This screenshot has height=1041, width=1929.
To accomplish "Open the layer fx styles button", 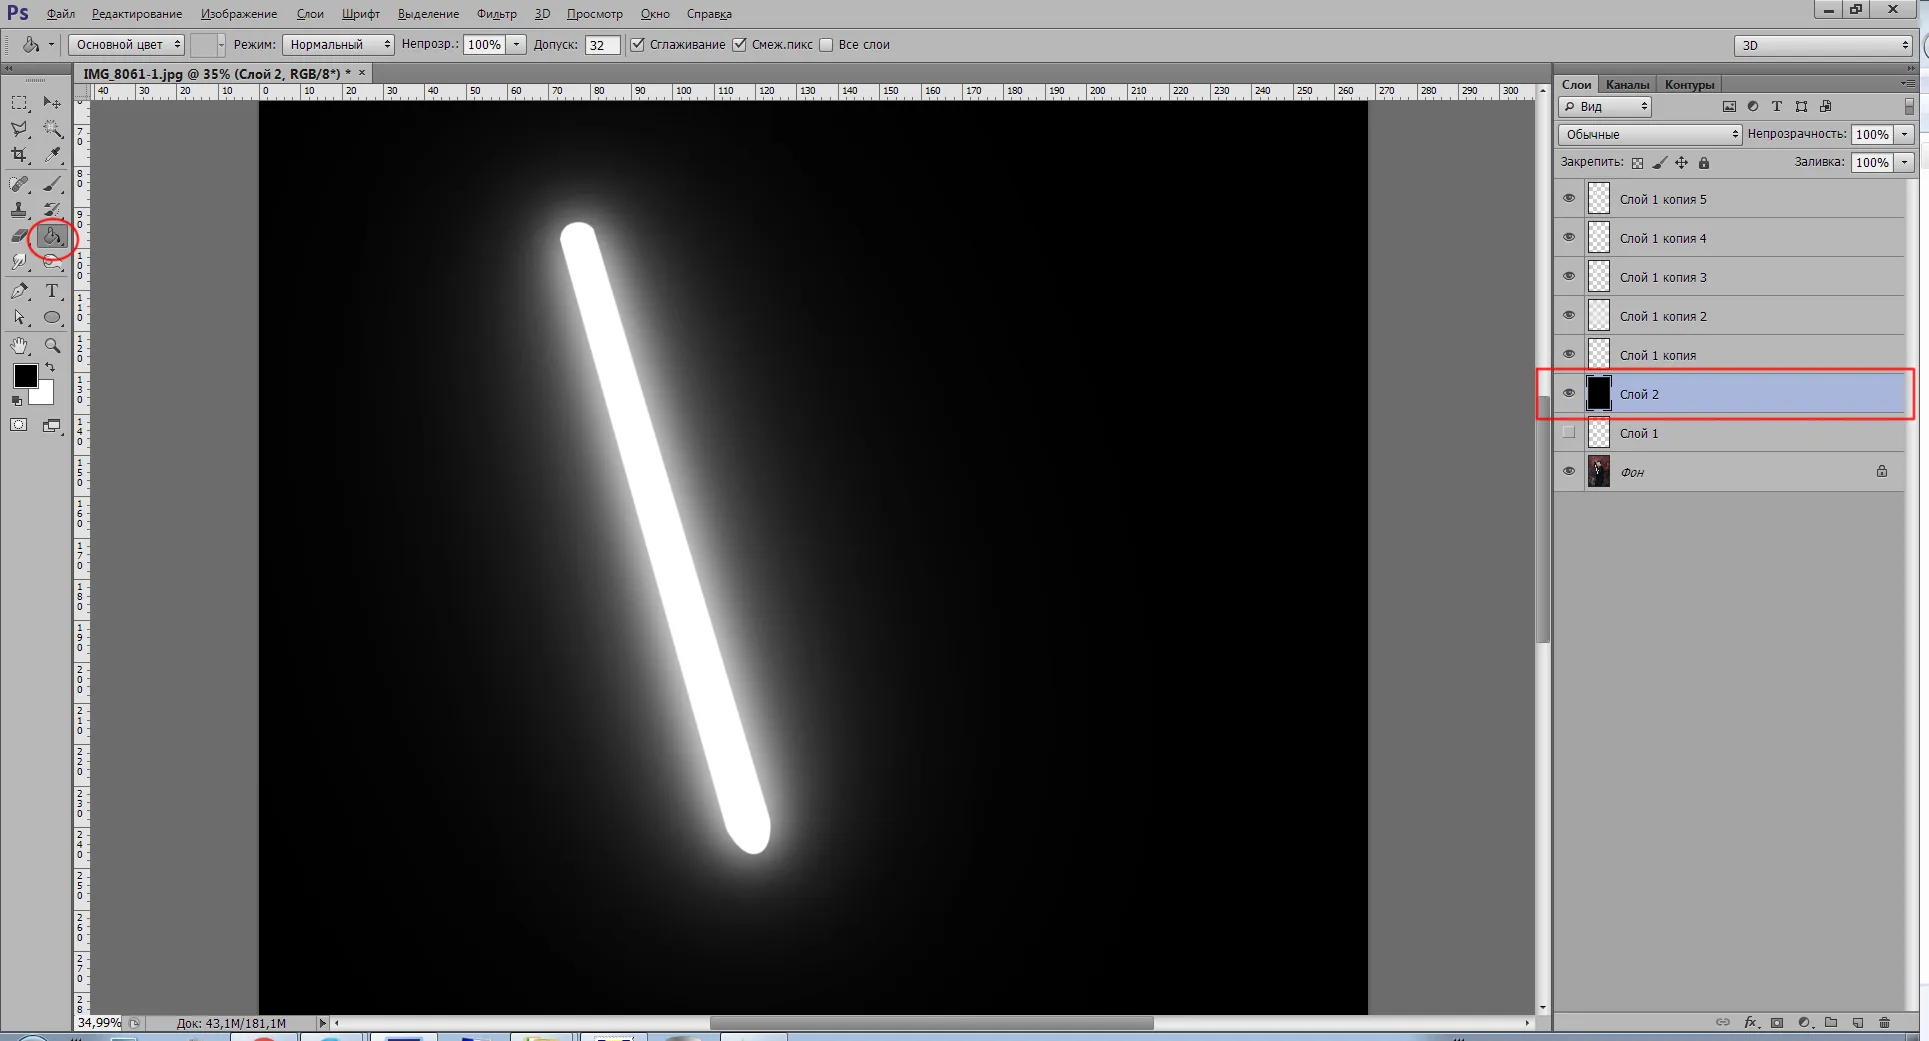I will point(1750,1023).
